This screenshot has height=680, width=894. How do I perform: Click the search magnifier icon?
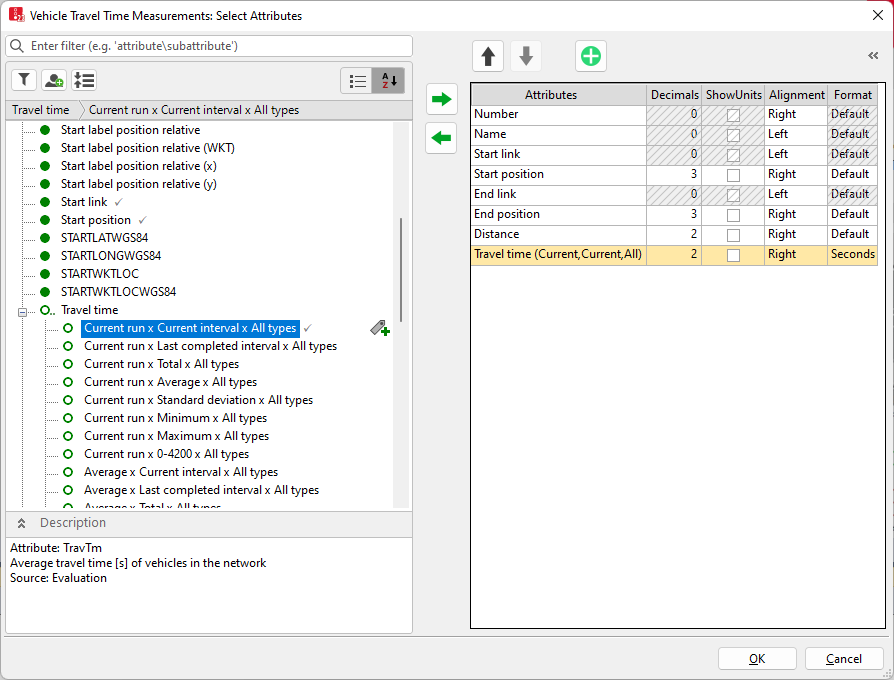pos(17,46)
